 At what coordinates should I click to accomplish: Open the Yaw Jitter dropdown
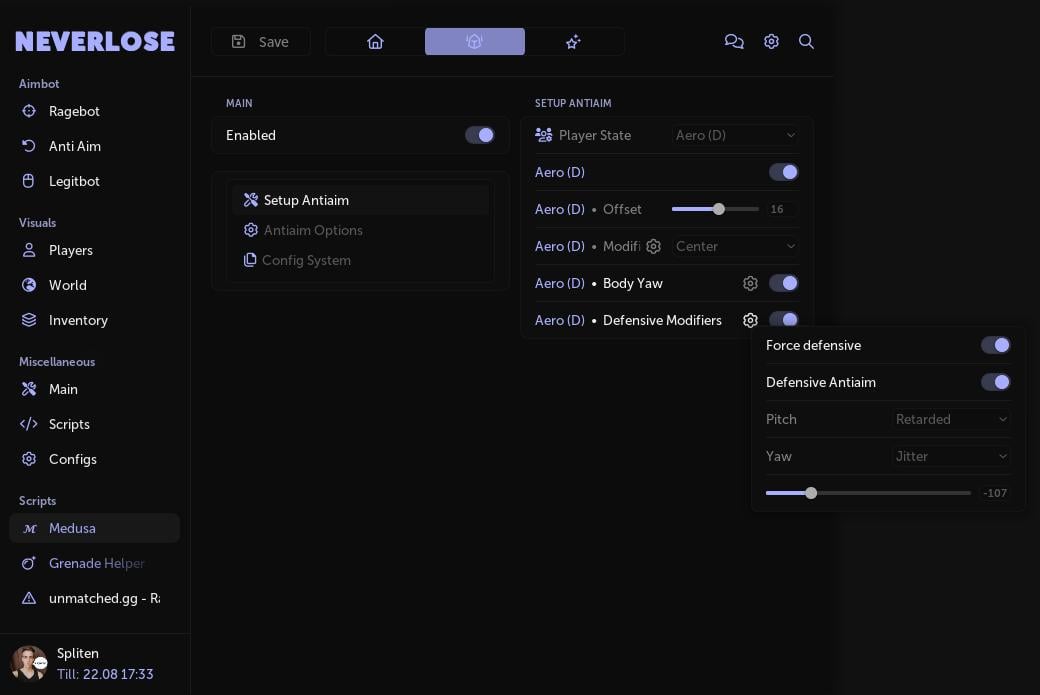[950, 456]
